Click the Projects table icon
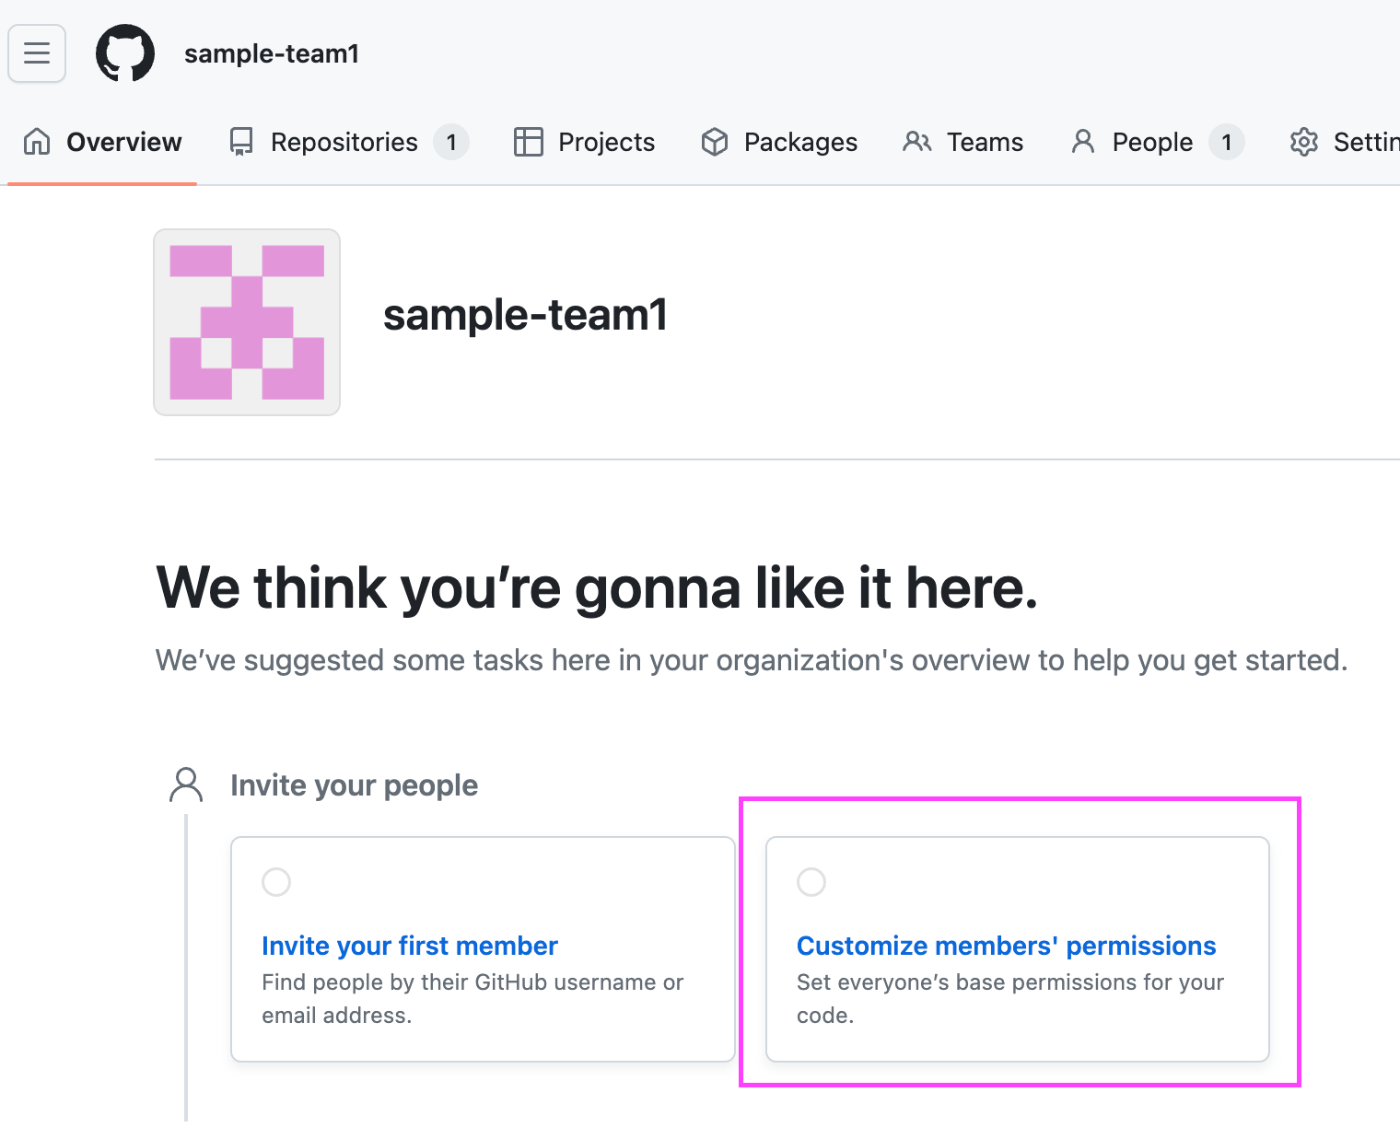 527,141
